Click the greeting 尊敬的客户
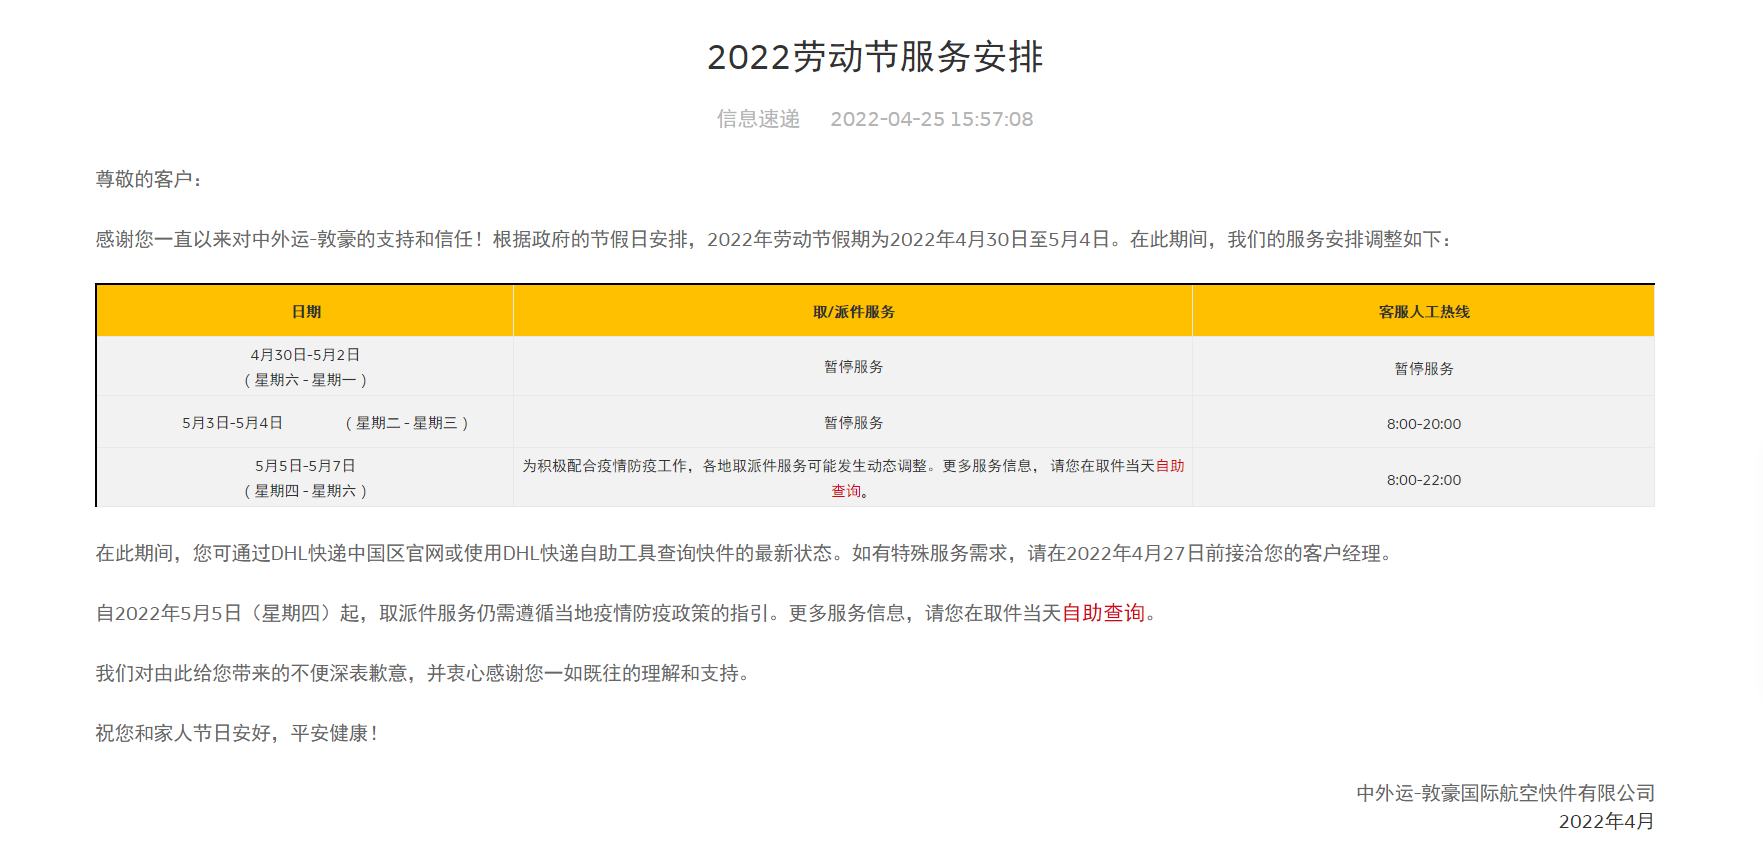This screenshot has width=1763, height=865. (x=149, y=179)
